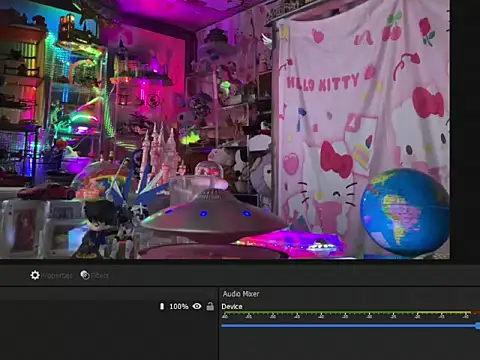
Task: Toggle the lock icon for the source
Action: [x=210, y=306]
